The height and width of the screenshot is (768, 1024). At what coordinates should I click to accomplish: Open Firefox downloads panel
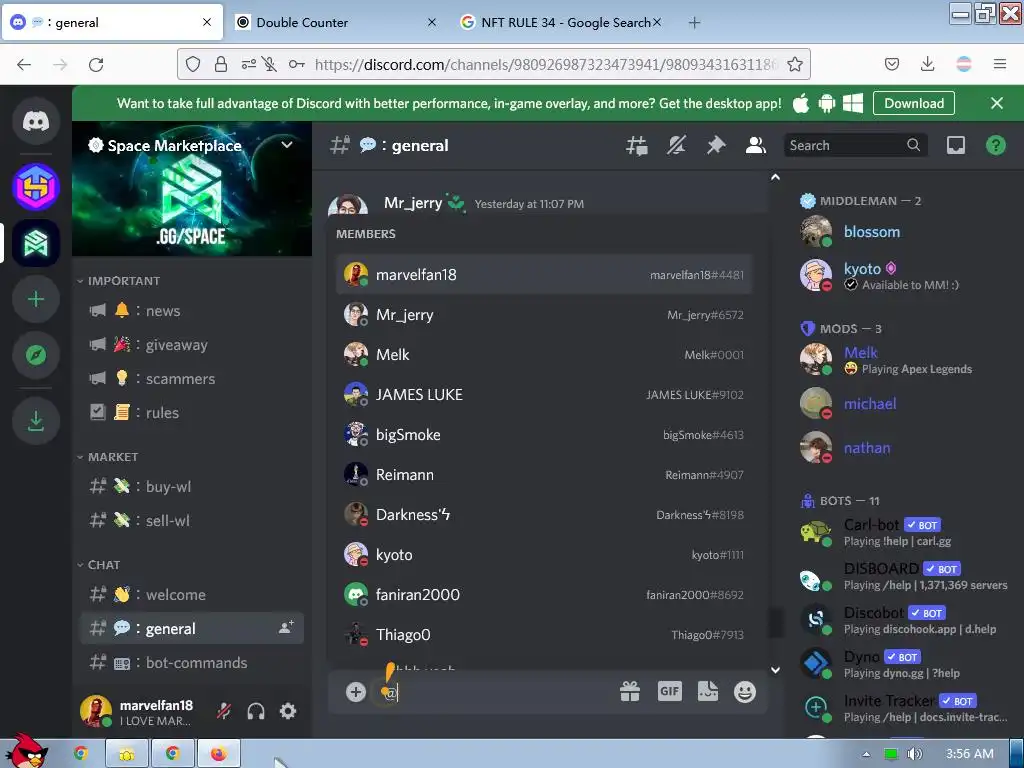pos(927,64)
